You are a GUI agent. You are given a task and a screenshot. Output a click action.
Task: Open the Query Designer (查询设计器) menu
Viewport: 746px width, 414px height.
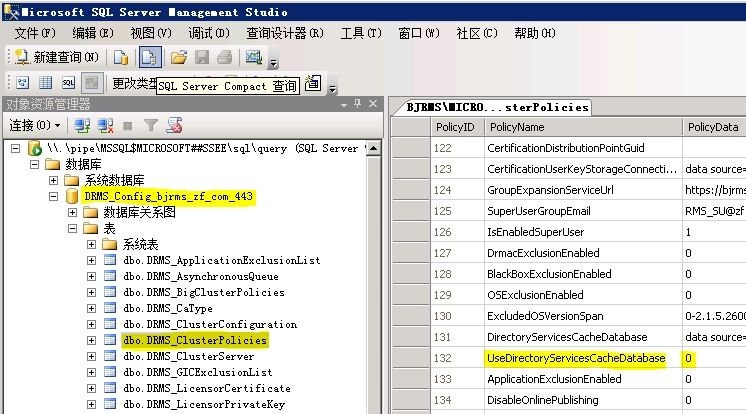pos(285,33)
